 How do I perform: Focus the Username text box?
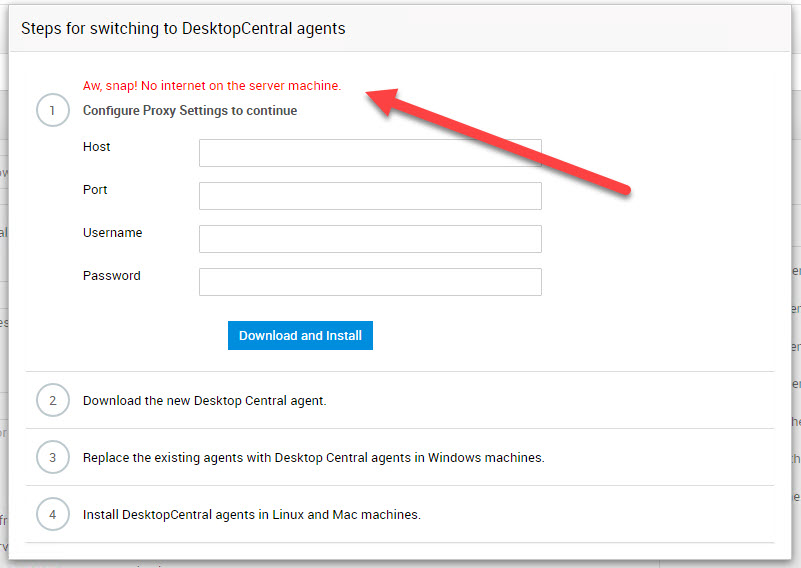[x=370, y=239]
